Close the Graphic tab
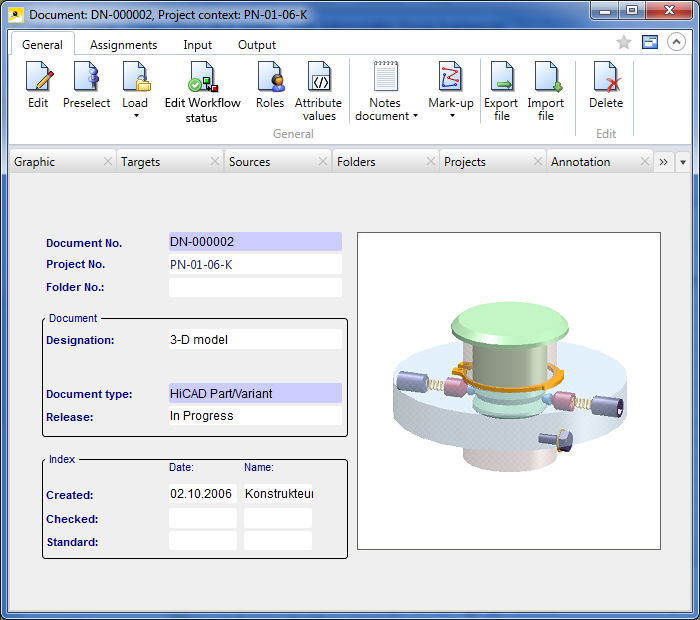This screenshot has height=620, width=700. tap(108, 162)
